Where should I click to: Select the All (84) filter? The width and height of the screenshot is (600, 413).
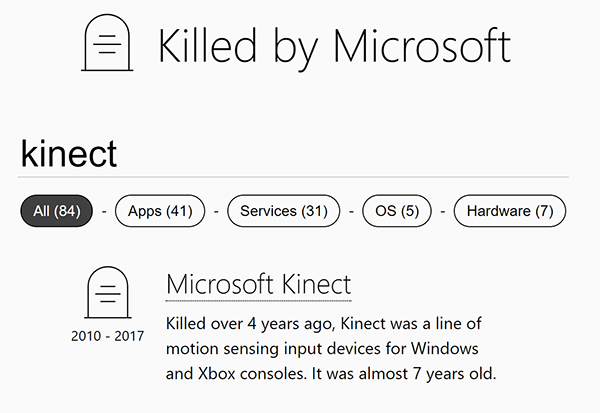click(x=57, y=211)
